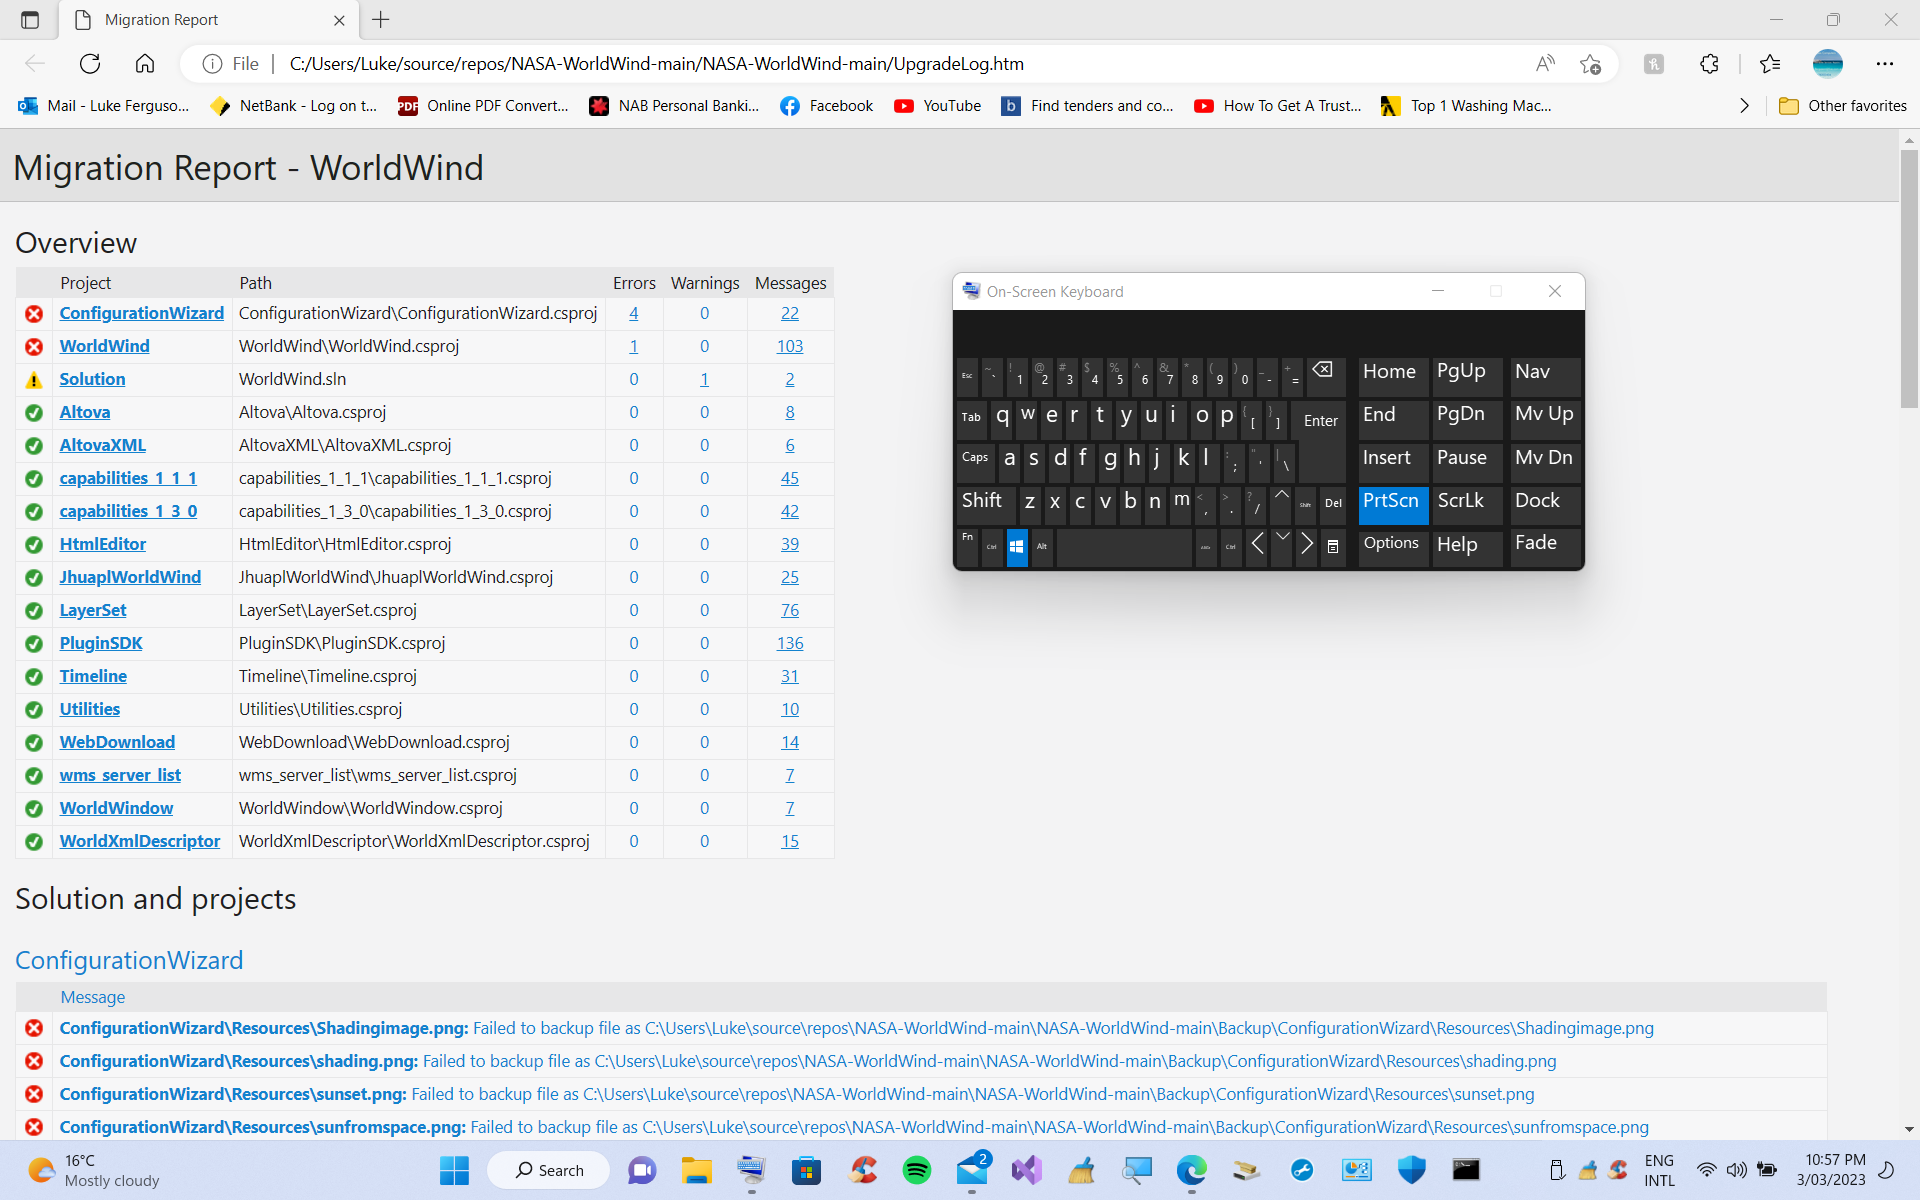Open File Explorer from the taskbar
The height and width of the screenshot is (1200, 1920).
696,1170
